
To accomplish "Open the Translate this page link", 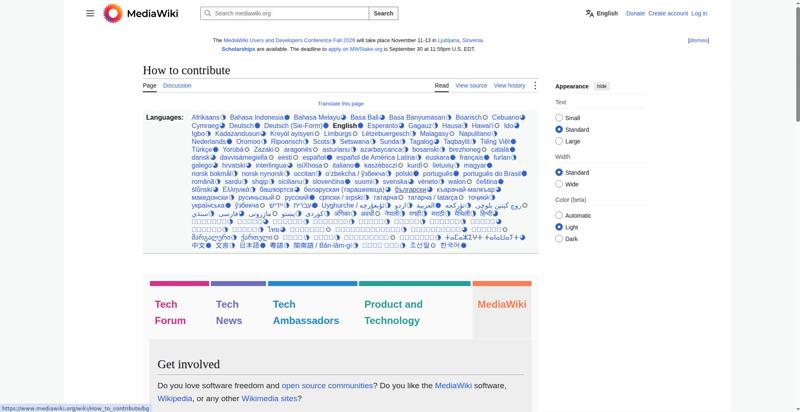I will coord(340,104).
